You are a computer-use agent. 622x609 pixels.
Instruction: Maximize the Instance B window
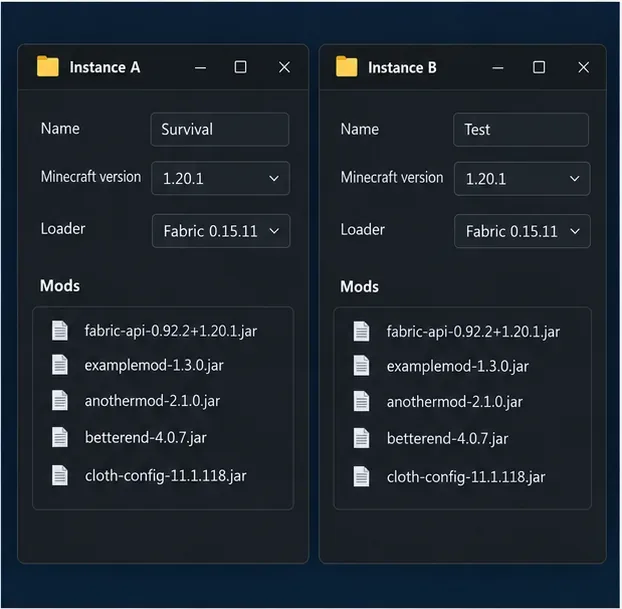[x=539, y=67]
